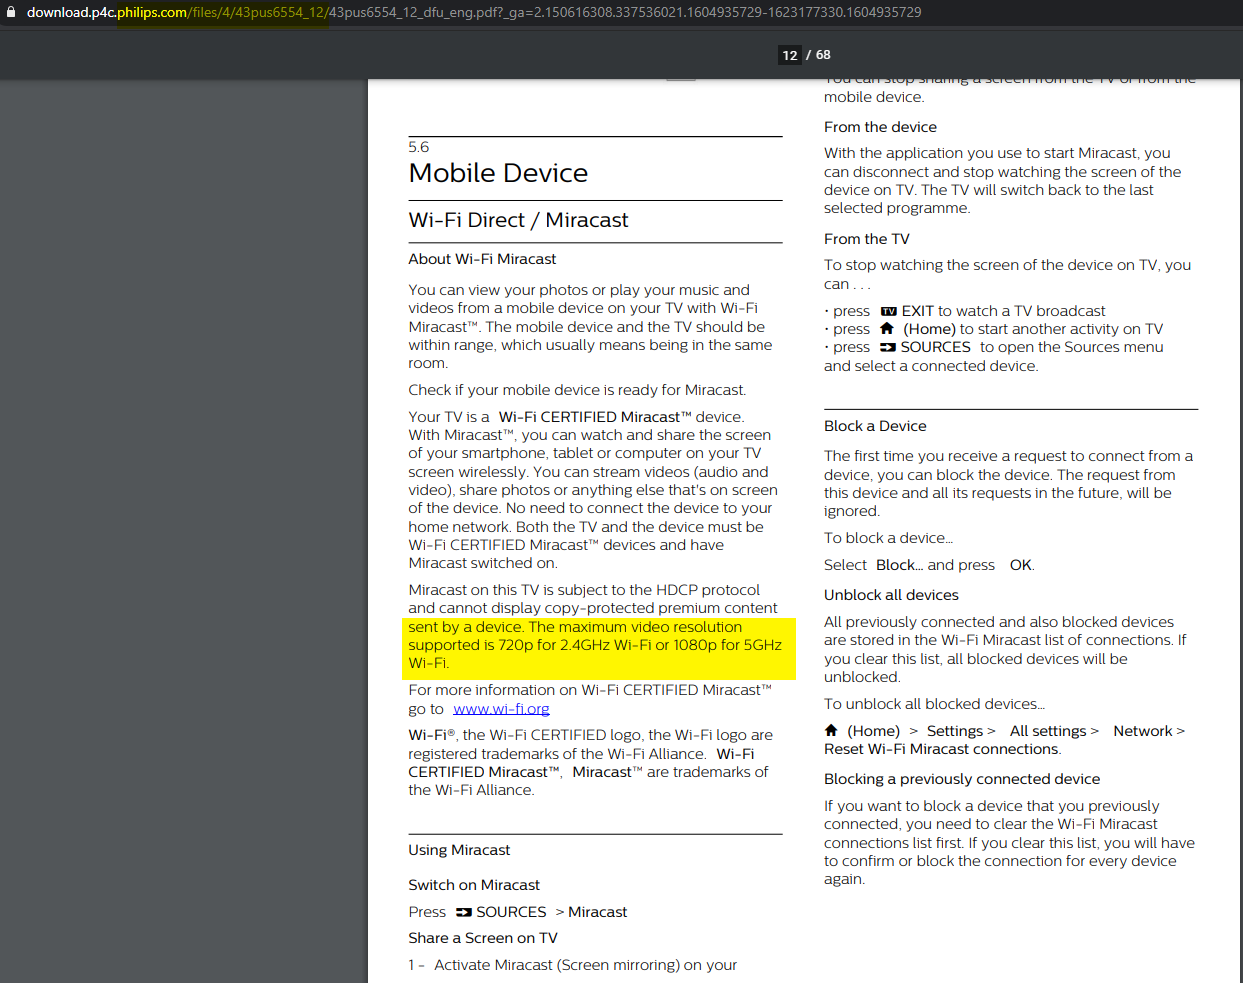Click the 'To block a device…' line
This screenshot has height=983, width=1243.
889,538
